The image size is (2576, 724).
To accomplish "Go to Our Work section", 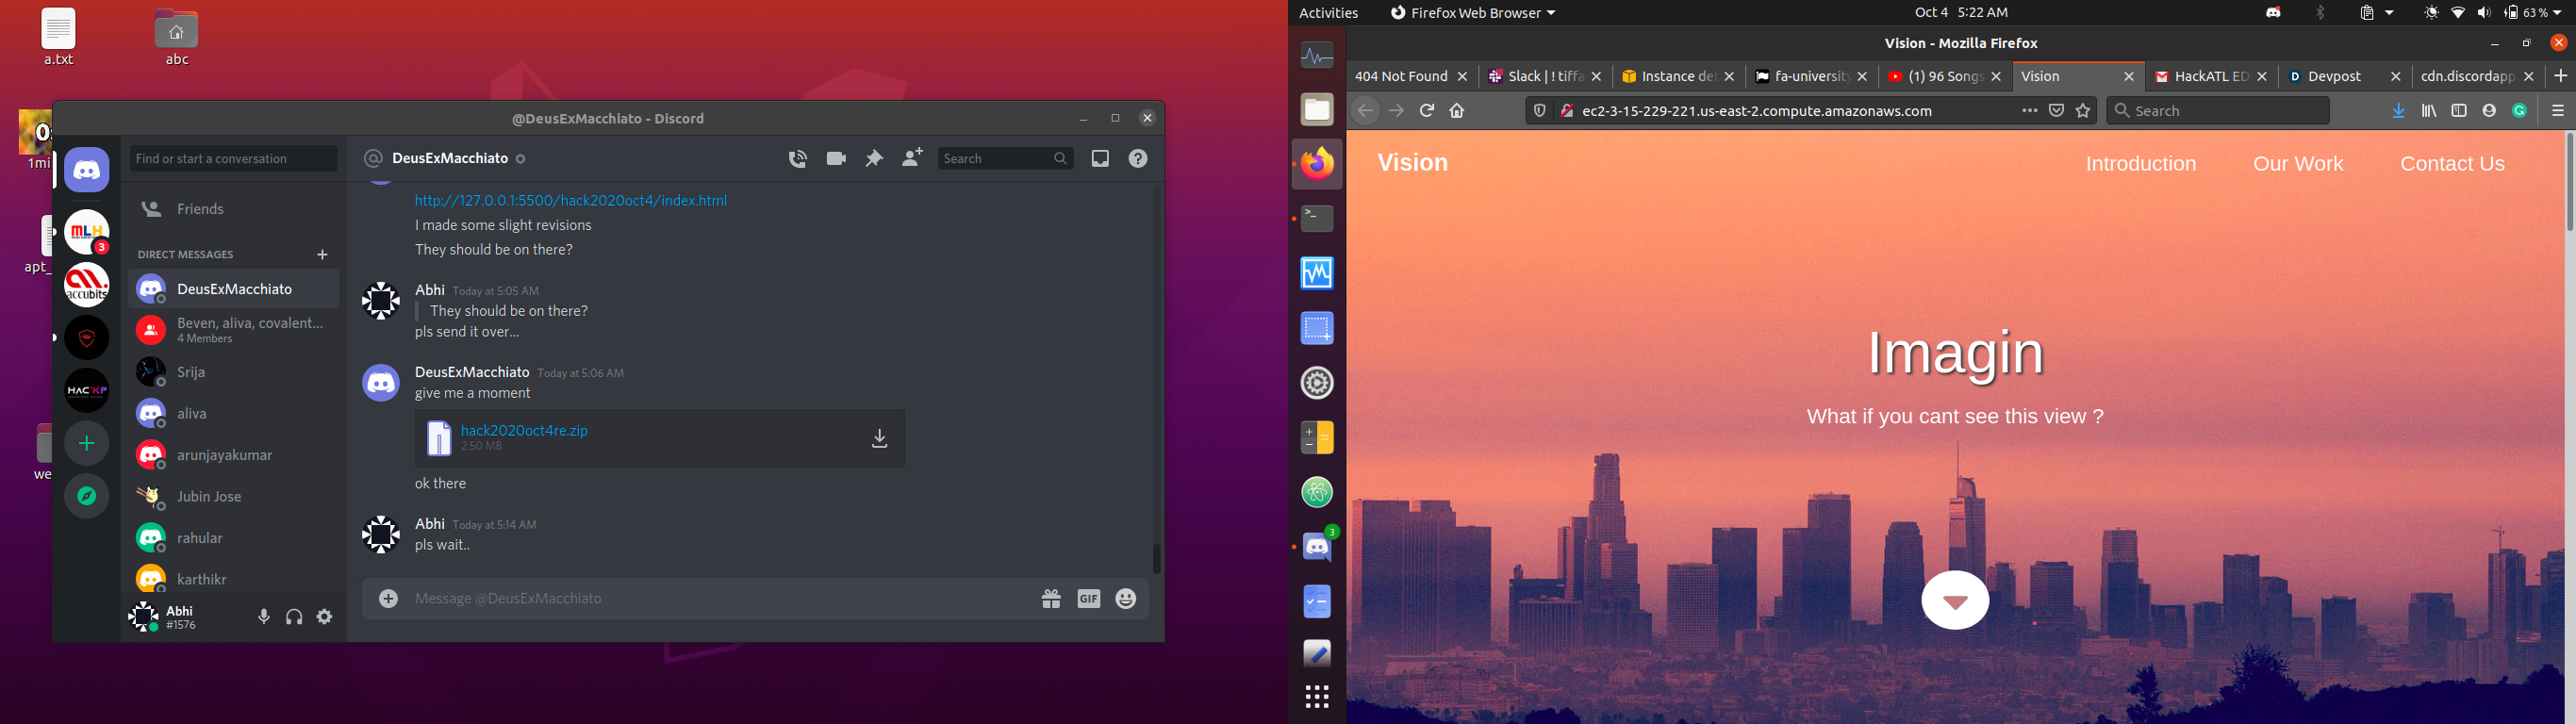I will click(x=2298, y=164).
